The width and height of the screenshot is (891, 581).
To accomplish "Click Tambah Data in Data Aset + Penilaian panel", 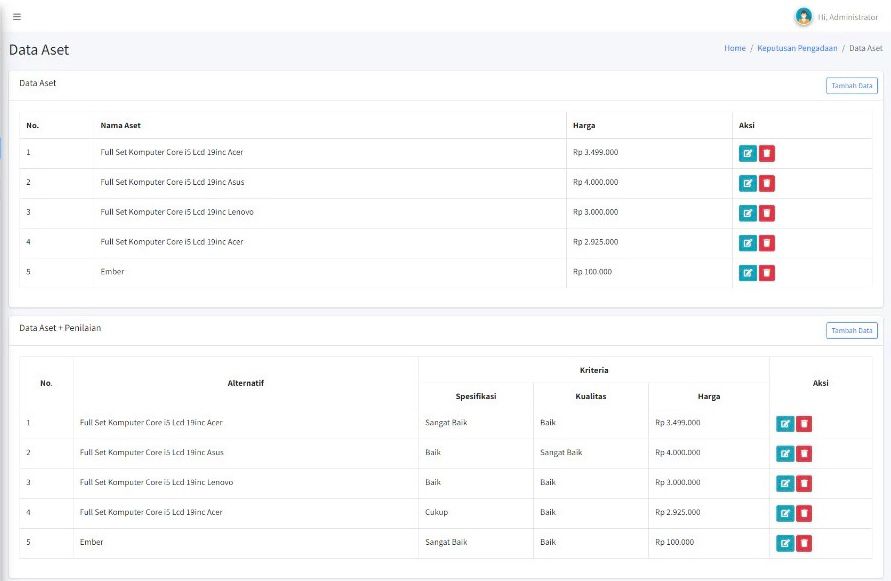I will click(x=852, y=330).
